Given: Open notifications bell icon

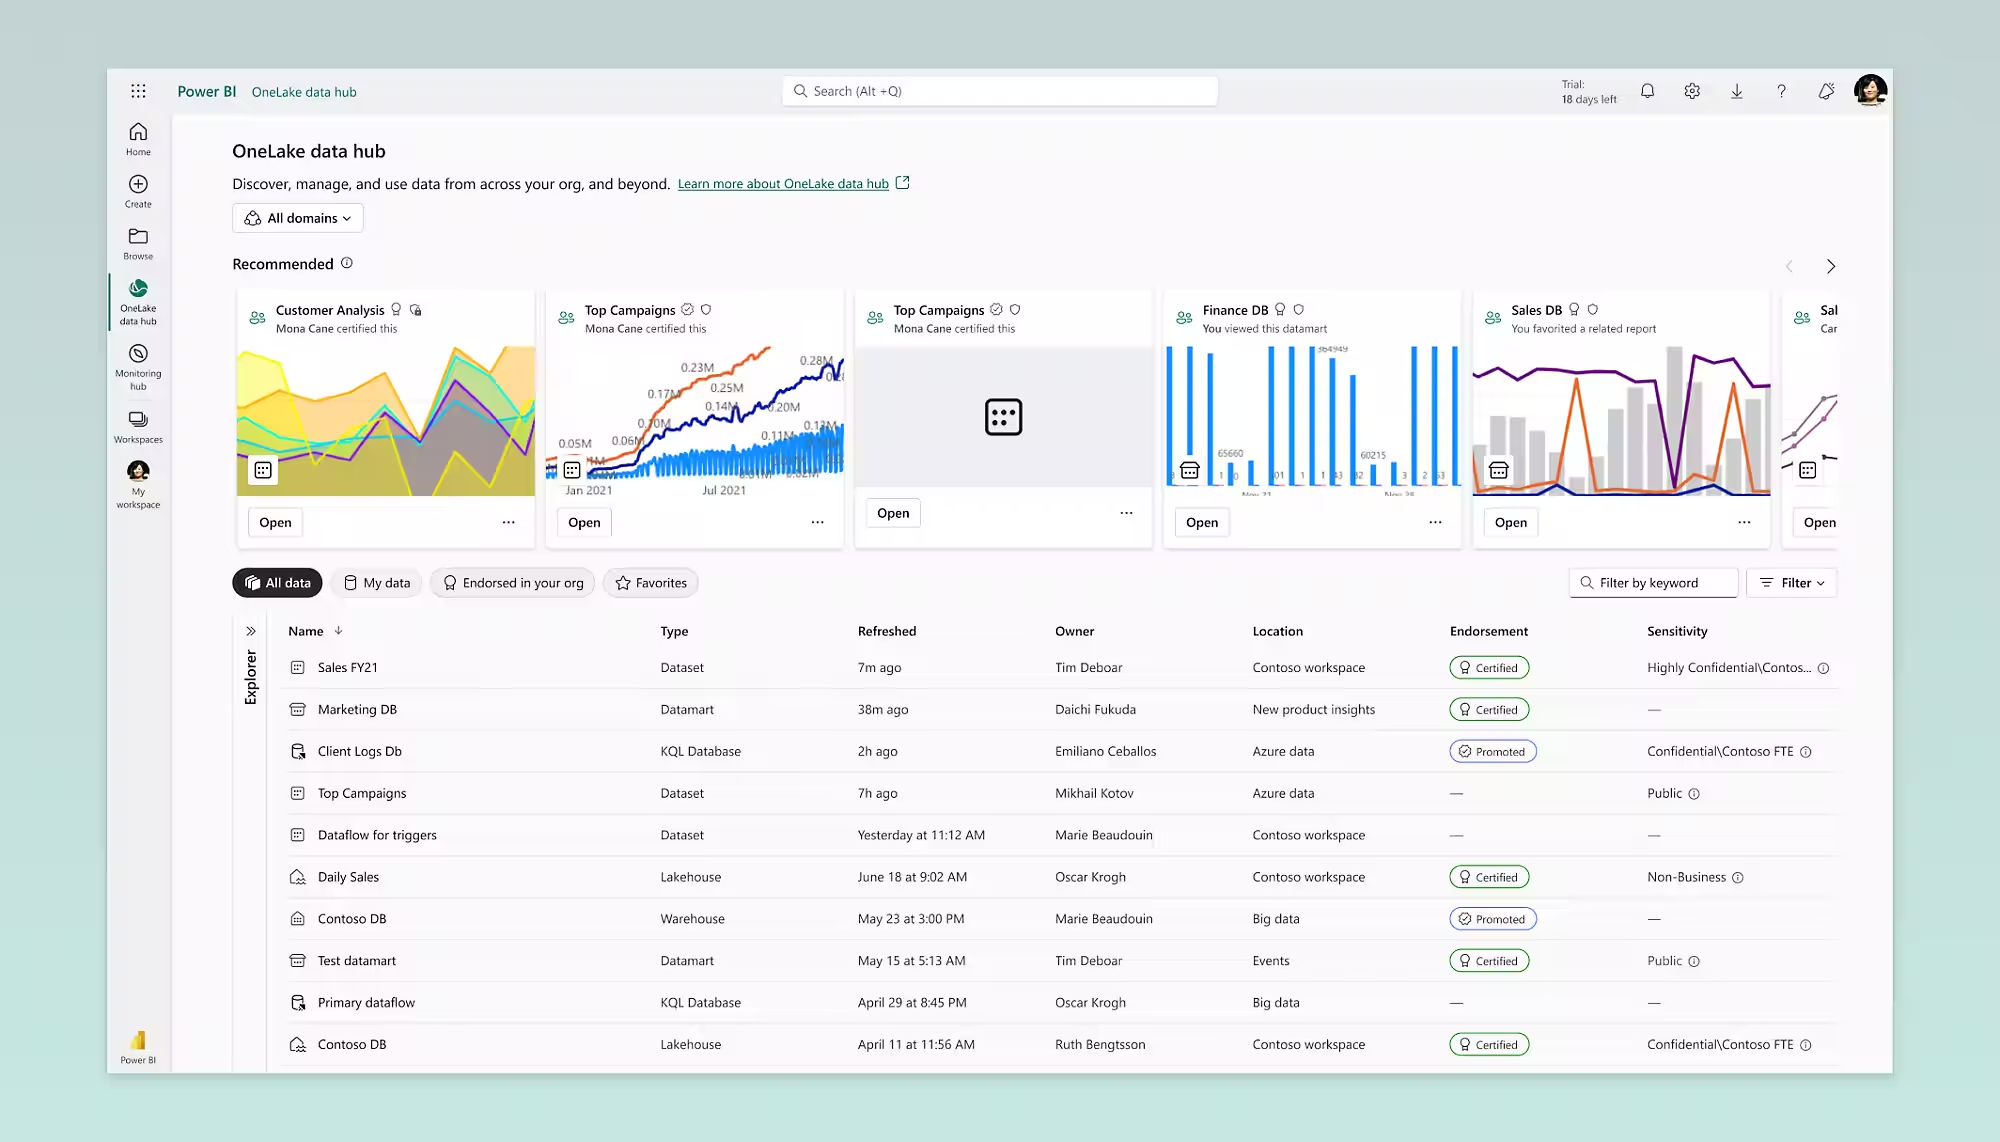Looking at the screenshot, I should pos(1647,91).
